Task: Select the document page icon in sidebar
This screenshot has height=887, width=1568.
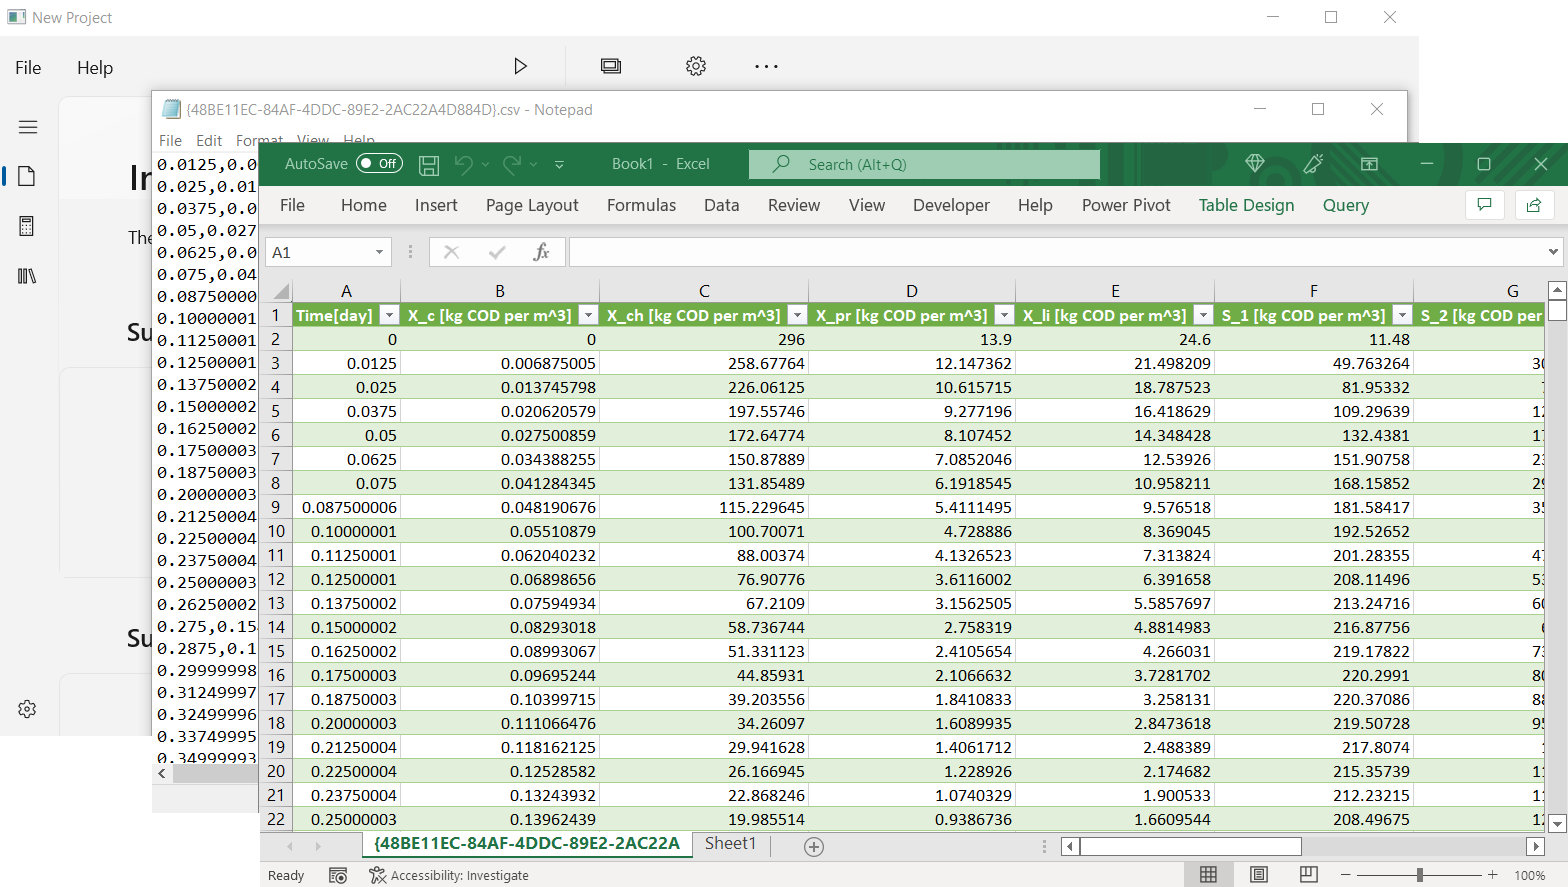Action: [27, 176]
